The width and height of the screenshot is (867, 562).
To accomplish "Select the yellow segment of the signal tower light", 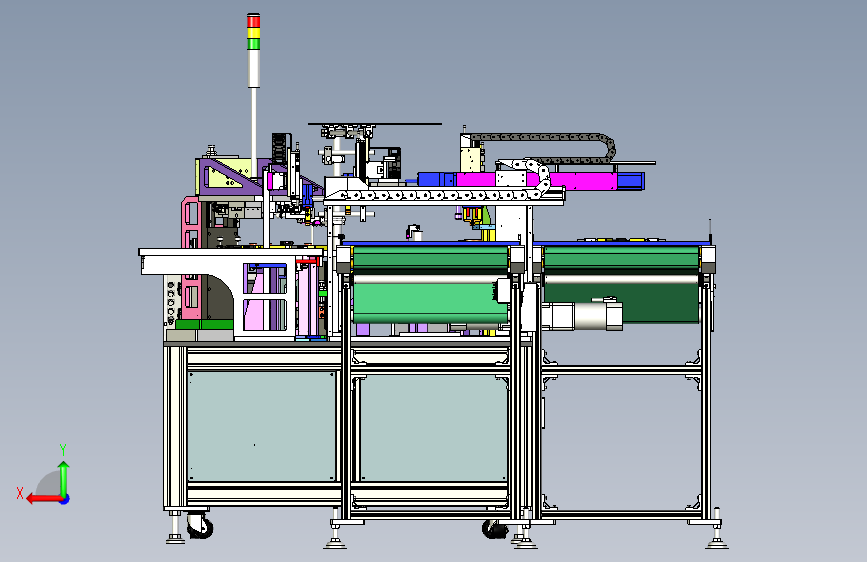I will click(x=253, y=33).
